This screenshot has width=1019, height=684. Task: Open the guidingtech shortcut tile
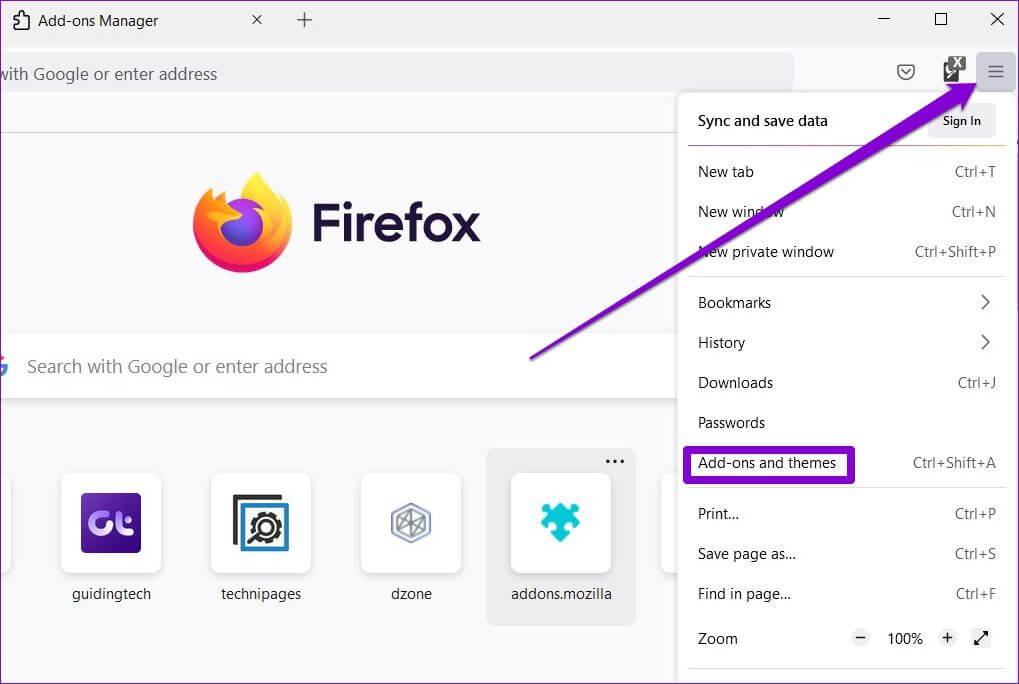pos(111,538)
